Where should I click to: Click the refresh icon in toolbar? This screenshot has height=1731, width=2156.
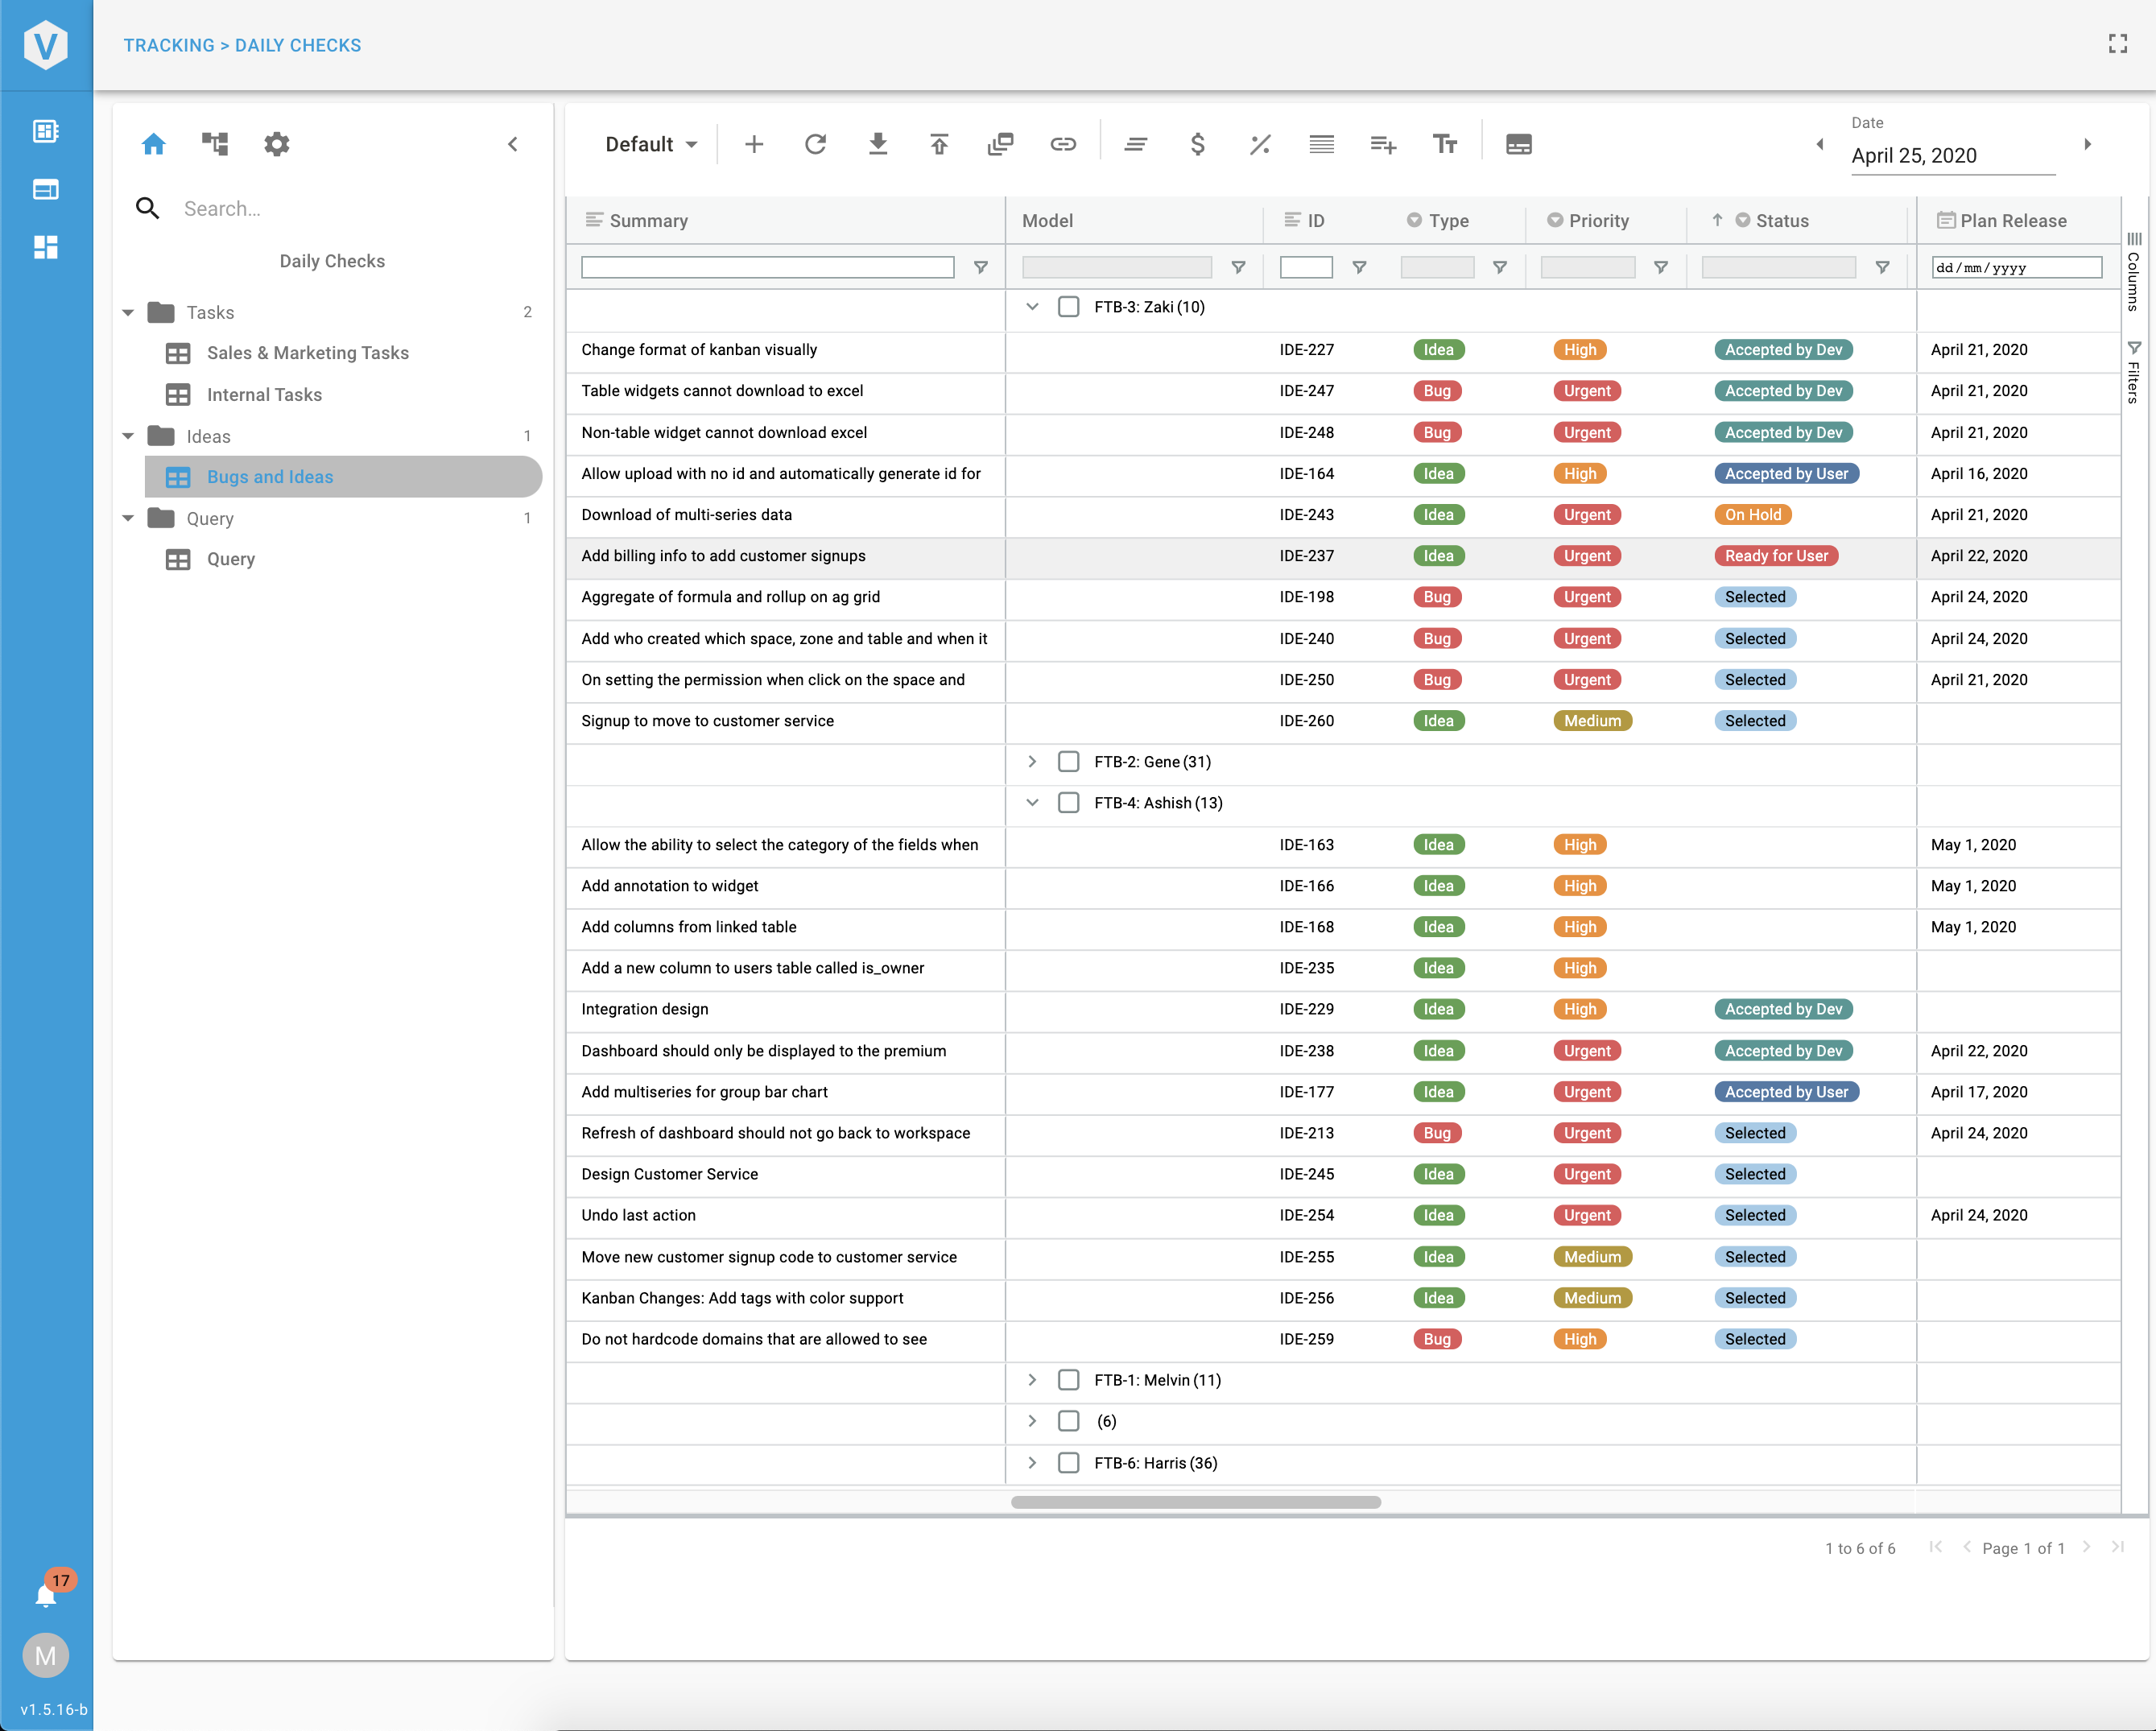pyautogui.click(x=815, y=144)
